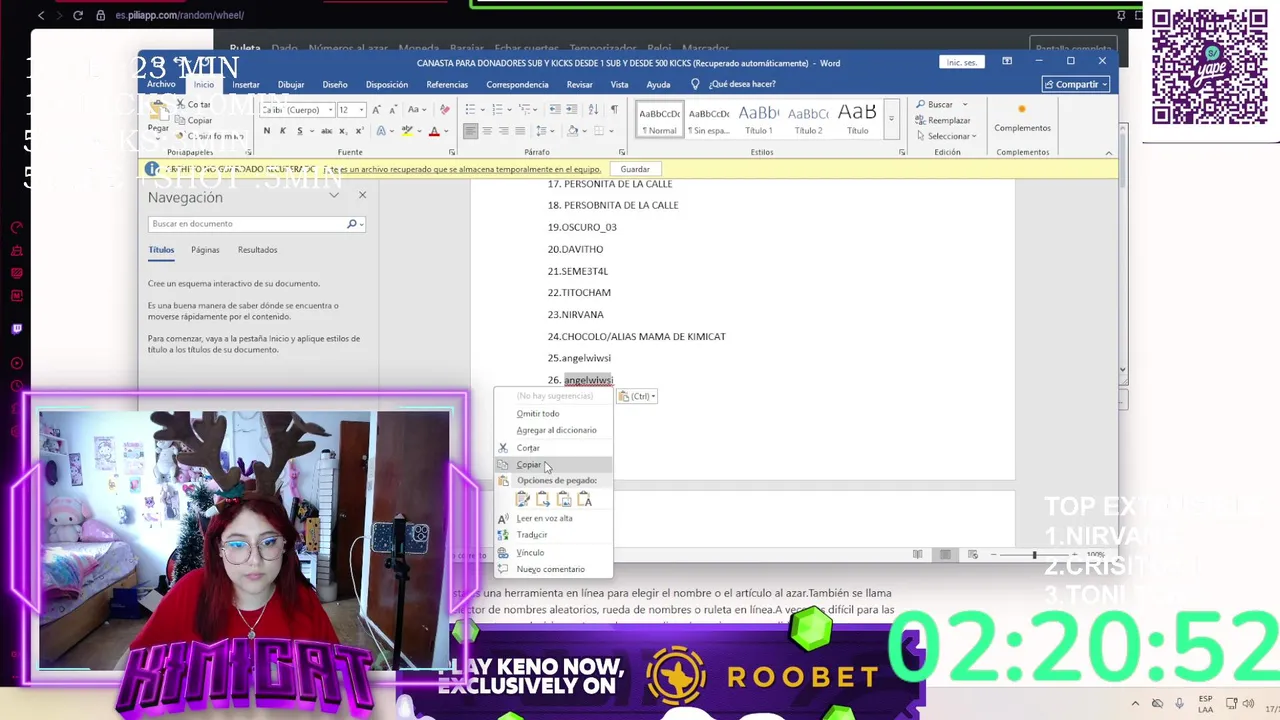The height and width of the screenshot is (720, 1280).
Task: Close the Navegación pane with the X
Action: pos(362,195)
